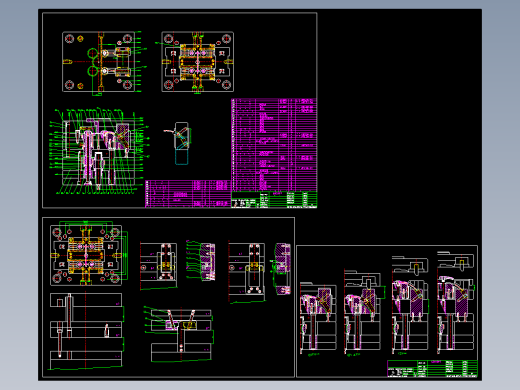Viewport: 520px width, 390px height.
Task: Select the plan view on the bottom-left sheet
Action: pos(88,254)
